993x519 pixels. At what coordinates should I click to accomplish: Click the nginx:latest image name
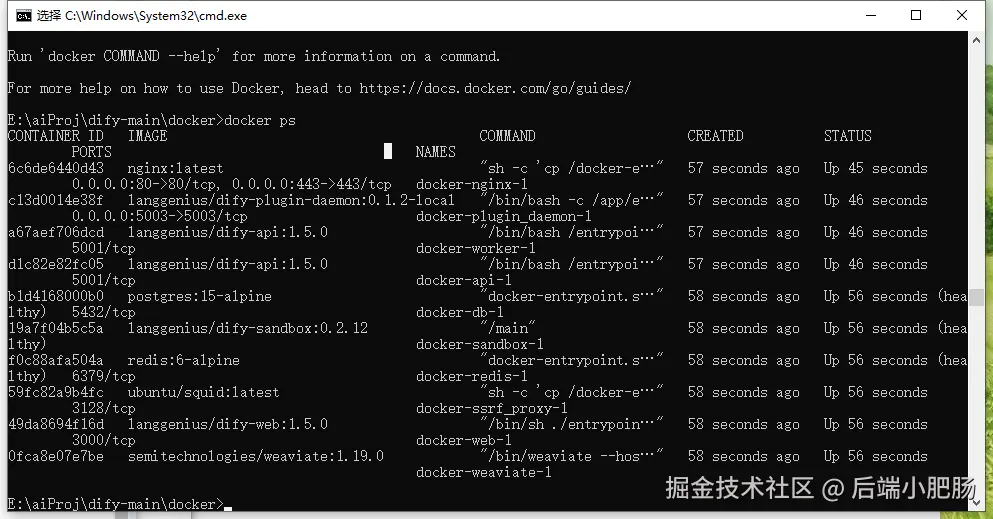pos(176,169)
